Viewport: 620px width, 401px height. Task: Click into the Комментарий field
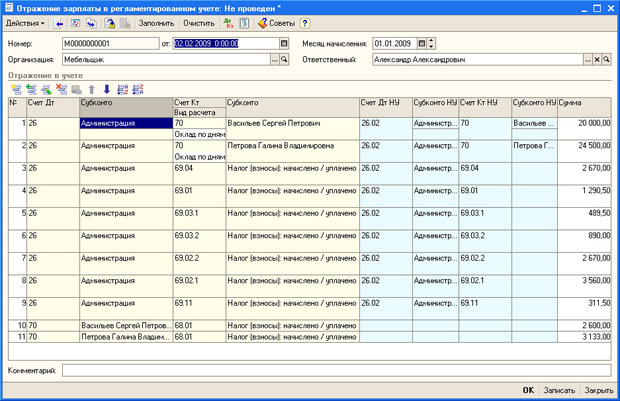(x=336, y=371)
